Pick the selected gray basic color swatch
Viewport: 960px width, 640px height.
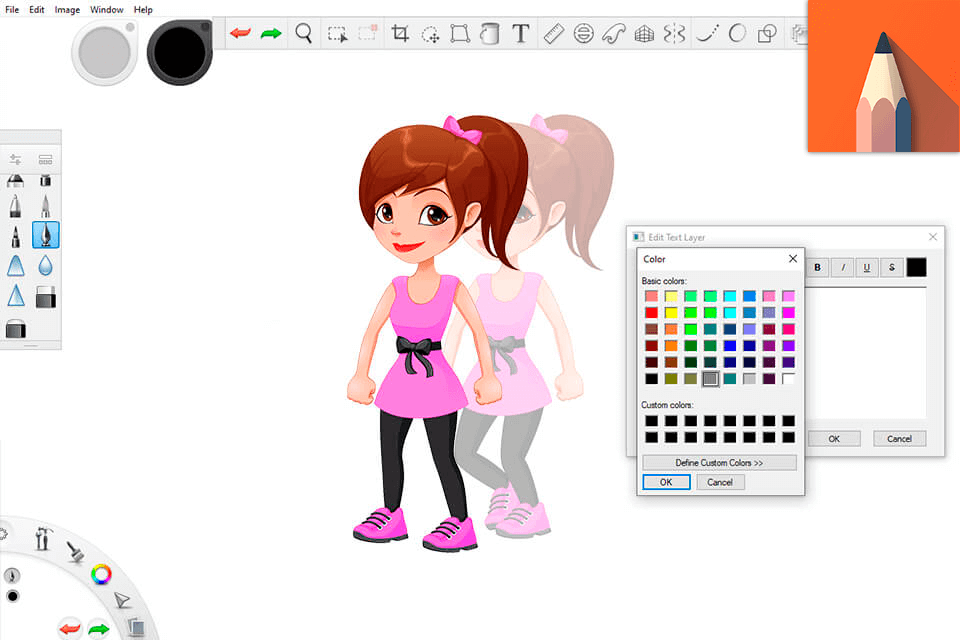coord(710,378)
